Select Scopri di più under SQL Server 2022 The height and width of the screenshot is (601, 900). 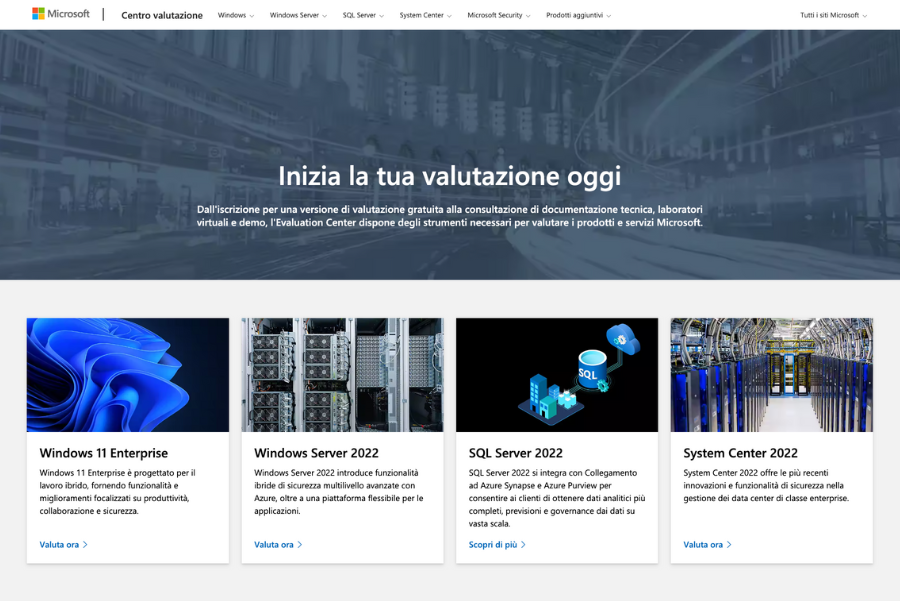point(495,544)
